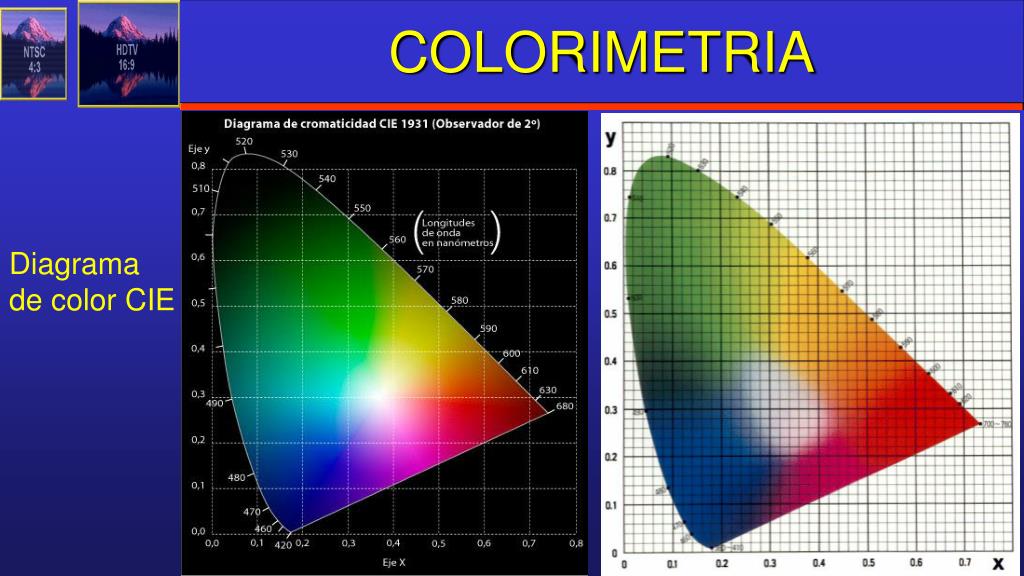Click the 490 wavelength label on left diagram
Viewport: 1024px width, 576px height.
(215, 403)
